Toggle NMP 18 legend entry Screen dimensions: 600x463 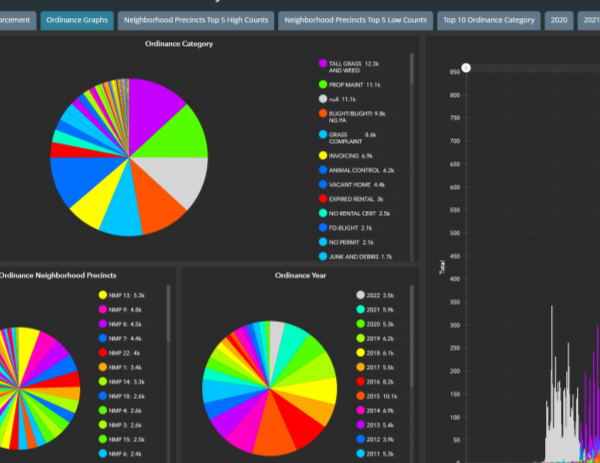122,396
